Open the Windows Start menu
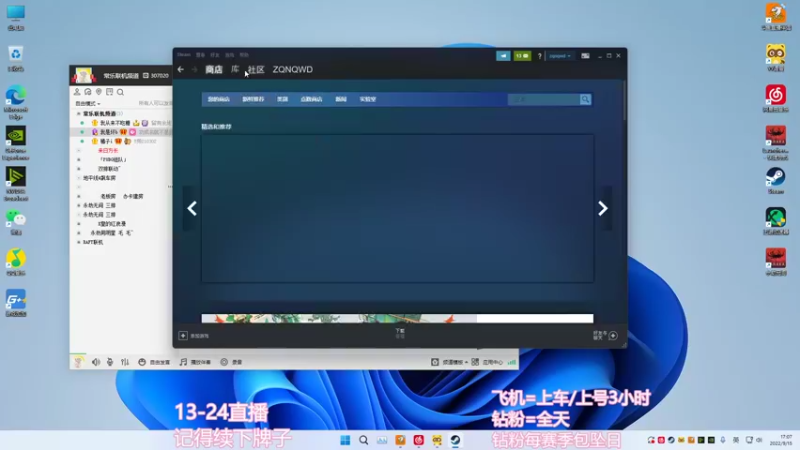 (345, 440)
